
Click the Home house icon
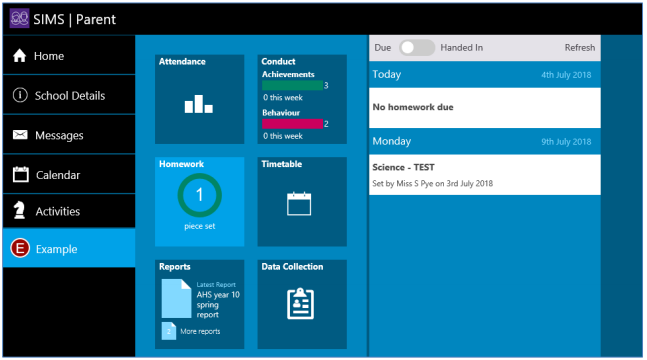coord(19,55)
